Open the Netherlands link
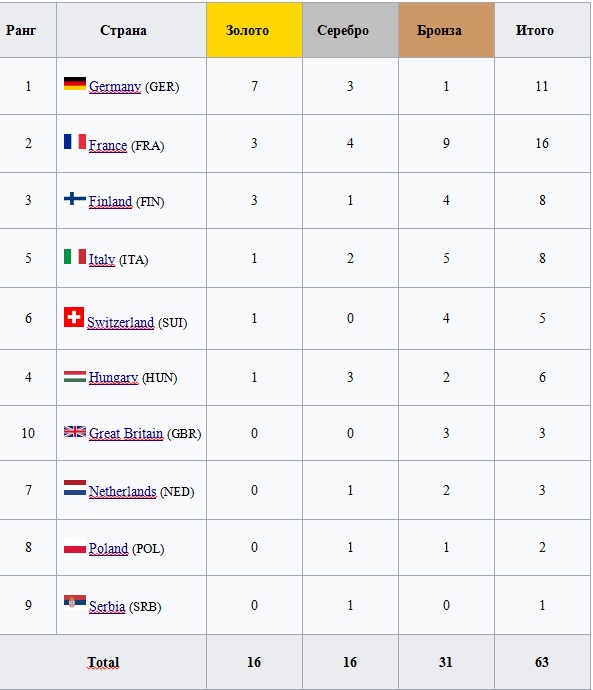The image size is (593, 690). click(x=122, y=491)
